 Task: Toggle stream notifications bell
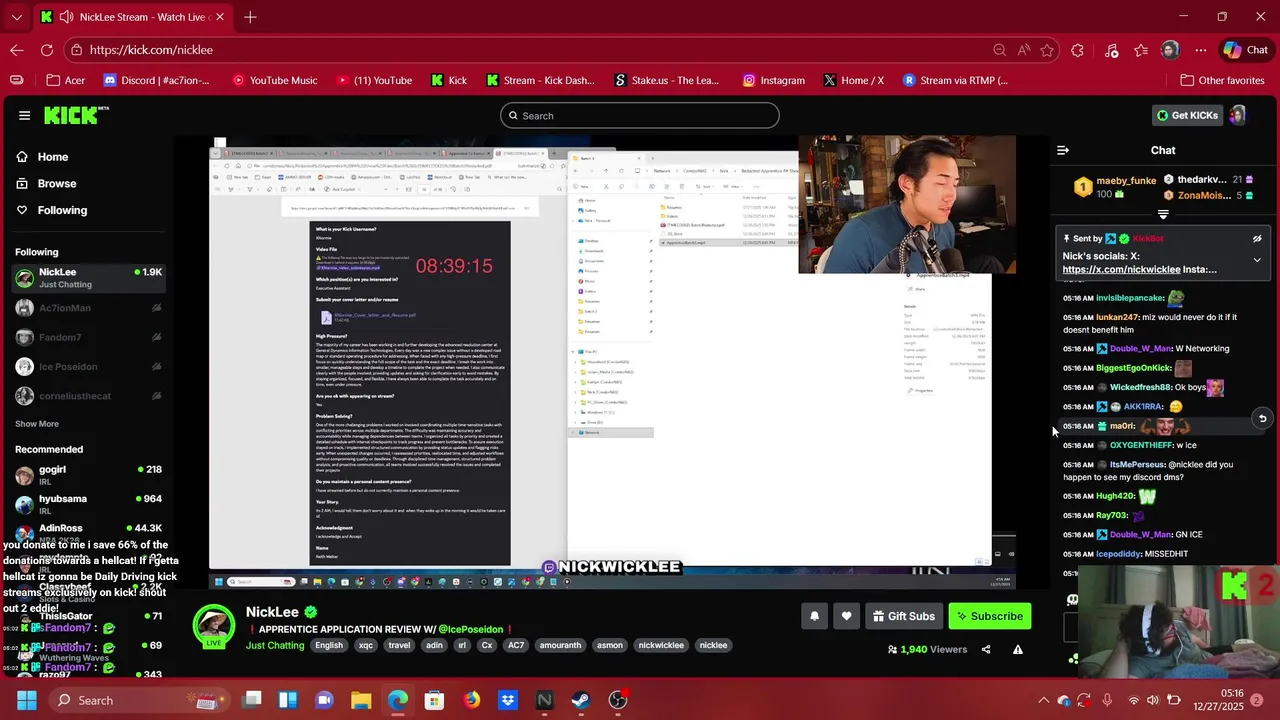click(x=814, y=616)
